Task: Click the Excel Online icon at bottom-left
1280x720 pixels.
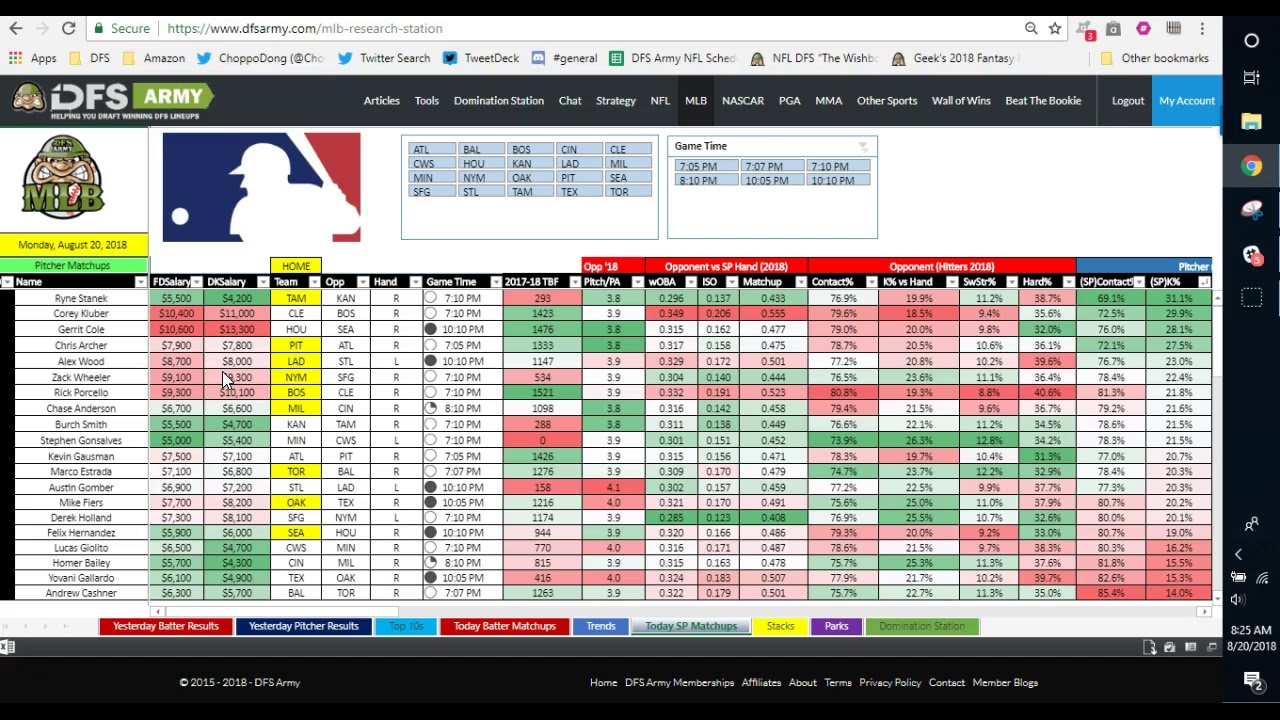Action: click(7, 648)
